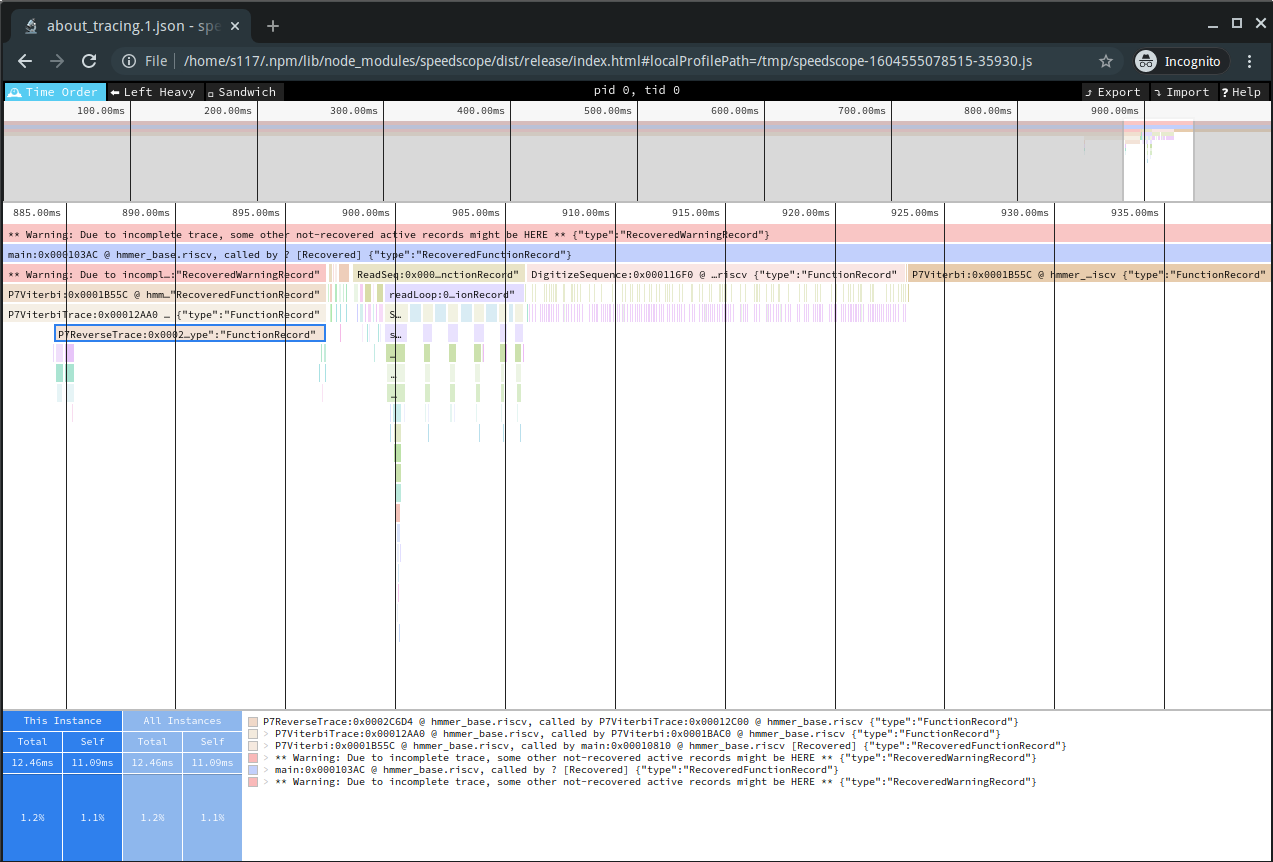Switch to Sandwich view
The image size is (1273, 862).
click(241, 92)
